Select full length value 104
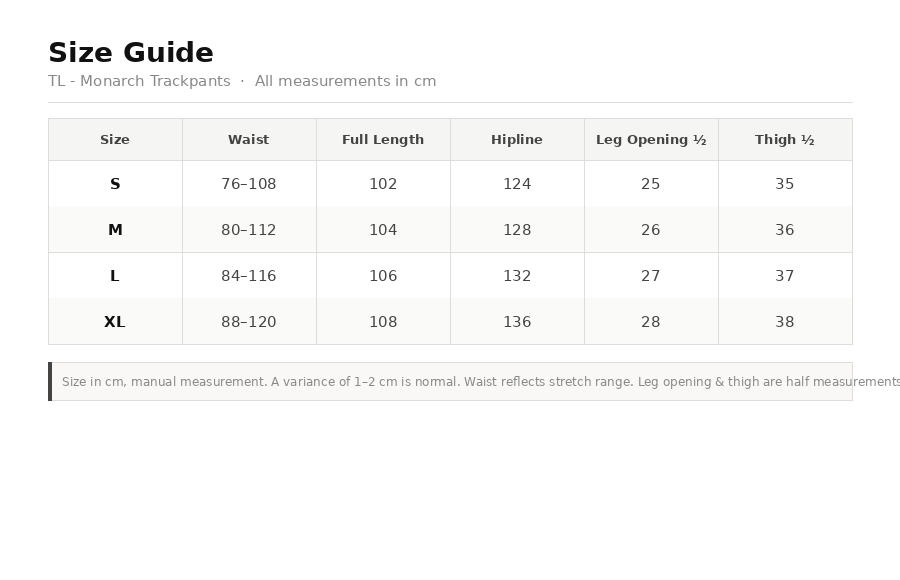The image size is (900, 580). [x=383, y=230]
